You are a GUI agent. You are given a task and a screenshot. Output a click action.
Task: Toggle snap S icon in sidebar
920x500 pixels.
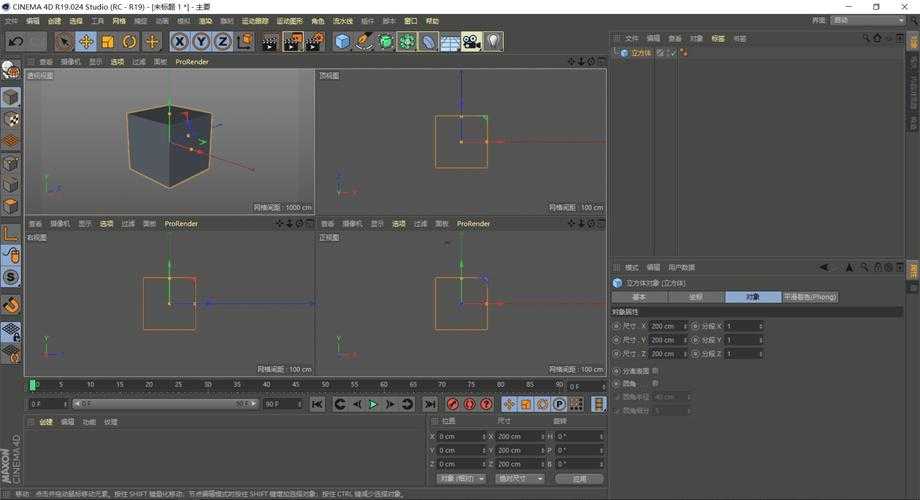(x=11, y=277)
